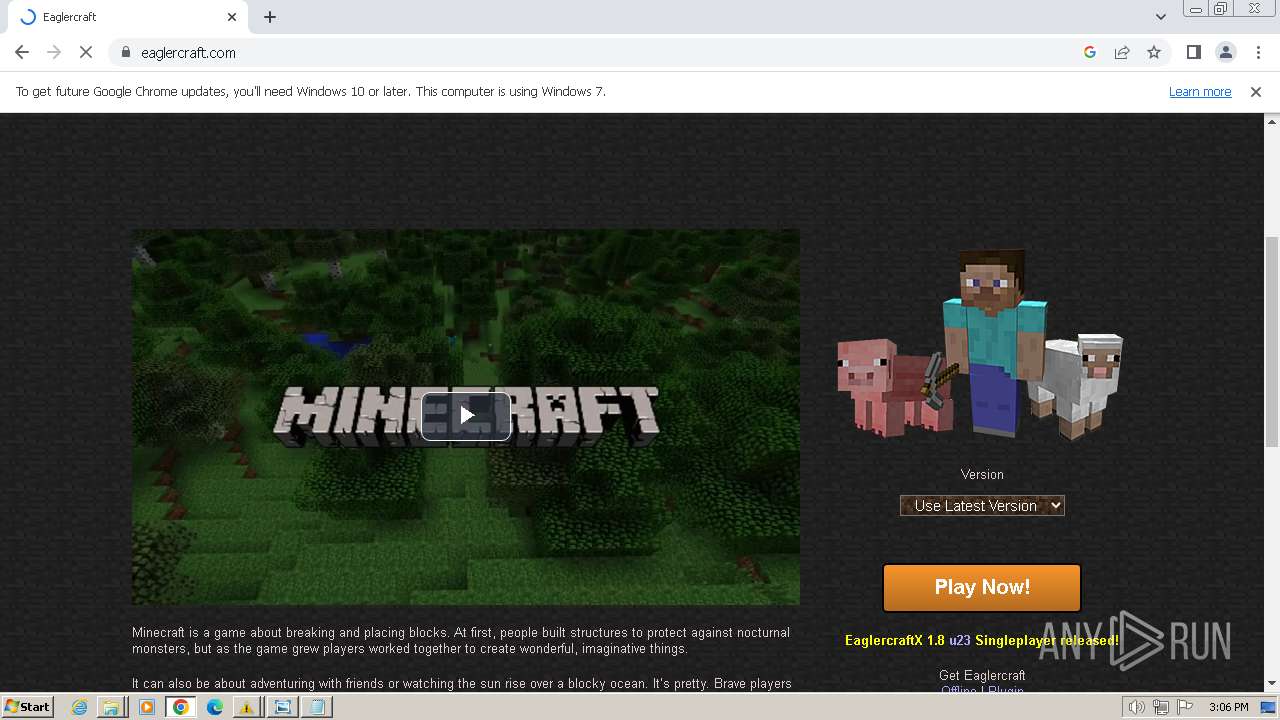Open the warning sign taskbar app
Image resolution: width=1280 pixels, height=720 pixels.
(246, 707)
